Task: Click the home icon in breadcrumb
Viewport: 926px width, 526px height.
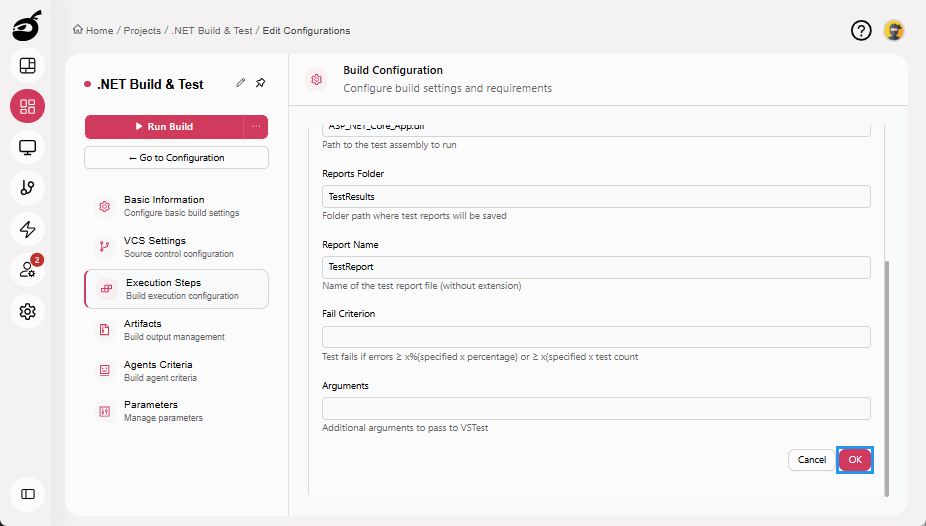Action: click(x=77, y=30)
